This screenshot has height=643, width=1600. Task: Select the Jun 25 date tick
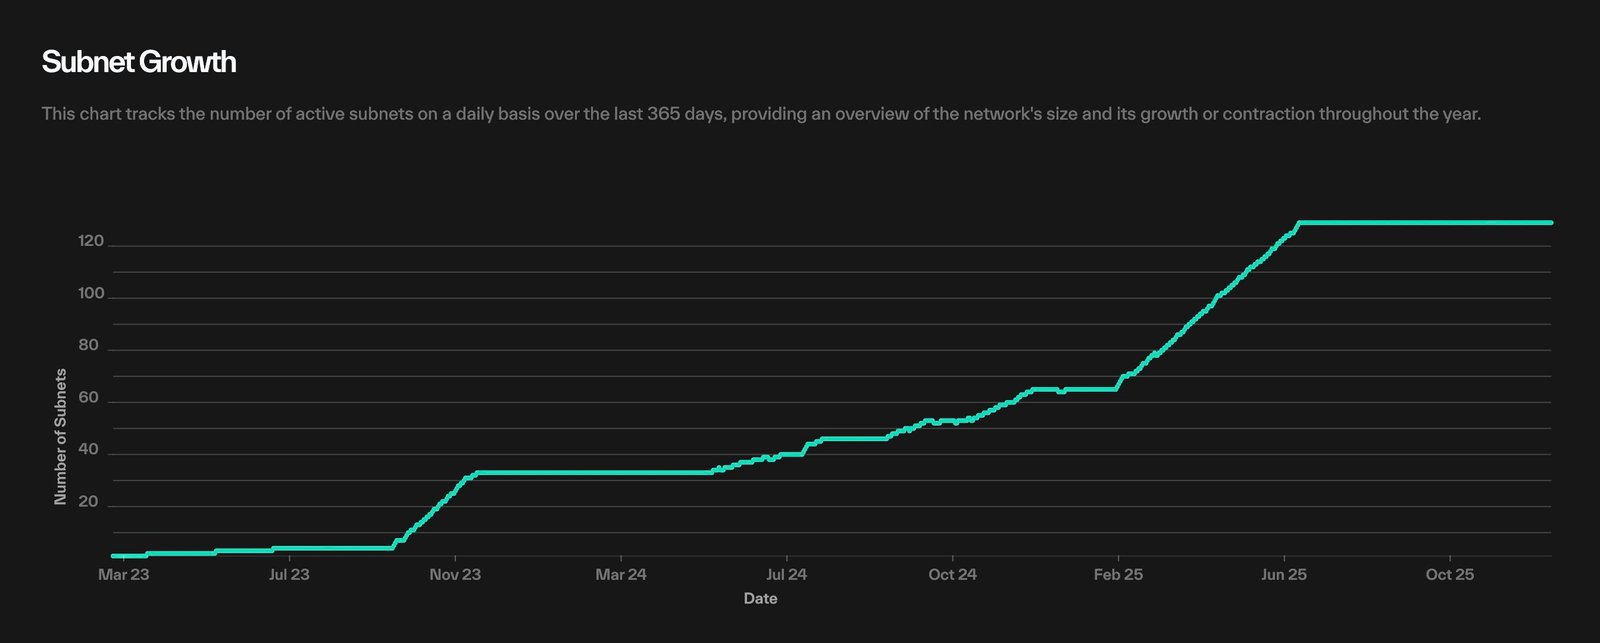(x=1284, y=574)
